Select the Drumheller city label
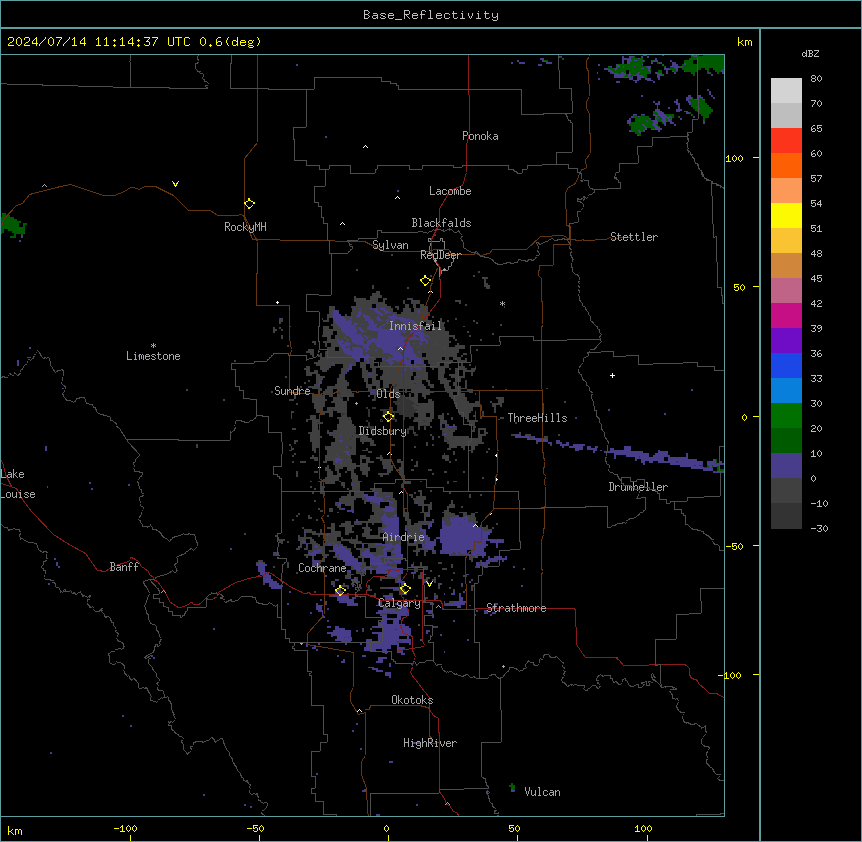862x842 pixels. pos(638,487)
